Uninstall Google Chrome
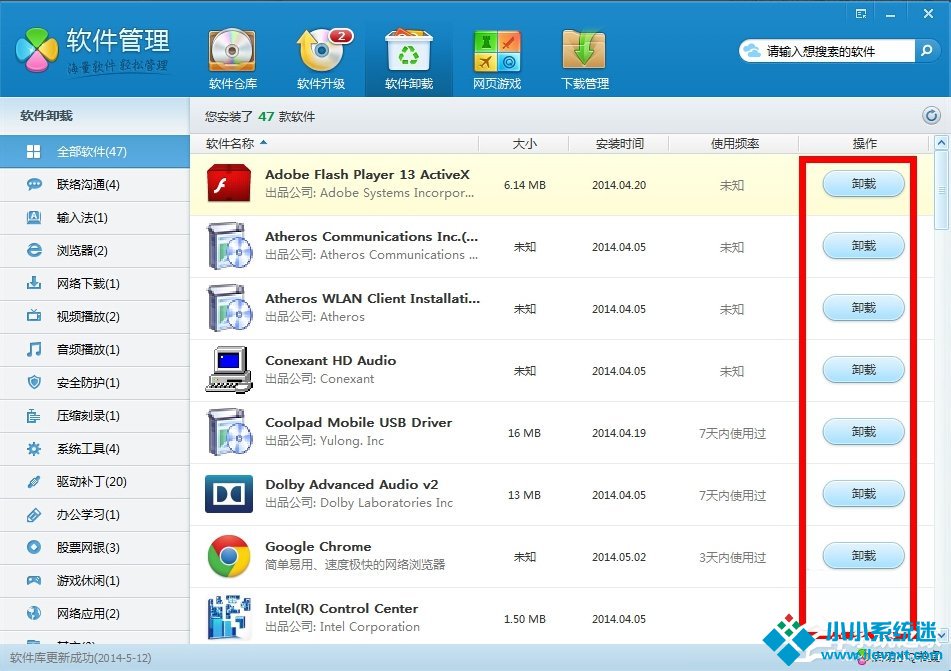This screenshot has width=951, height=671. [863, 555]
